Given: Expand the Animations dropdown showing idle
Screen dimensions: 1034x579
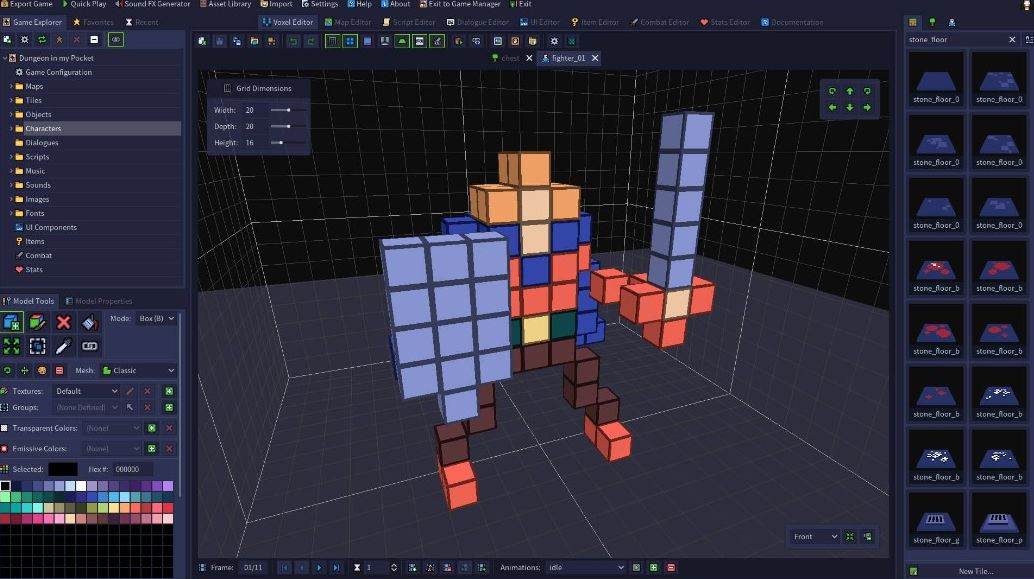Looking at the screenshot, I should coord(585,568).
